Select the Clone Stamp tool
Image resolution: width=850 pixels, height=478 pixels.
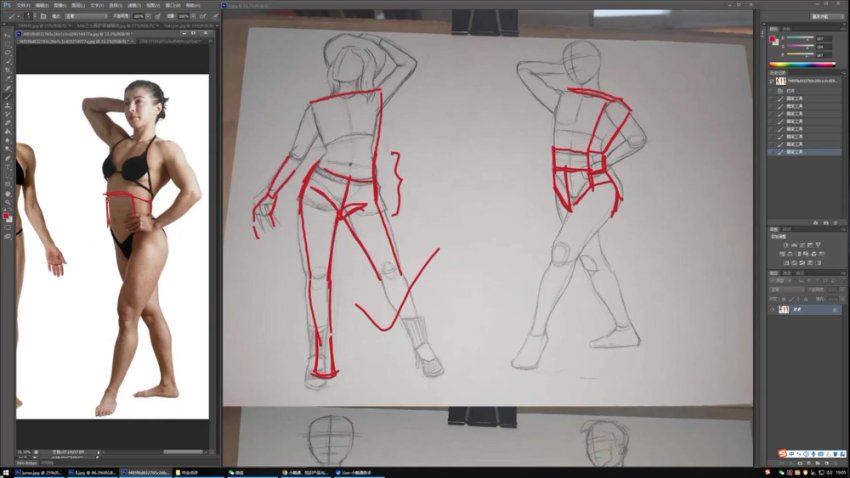tap(8, 105)
